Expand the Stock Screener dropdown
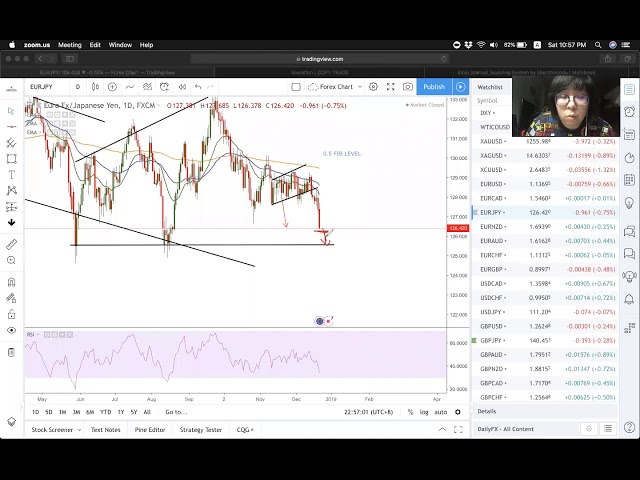The height and width of the screenshot is (480, 640). [53, 429]
